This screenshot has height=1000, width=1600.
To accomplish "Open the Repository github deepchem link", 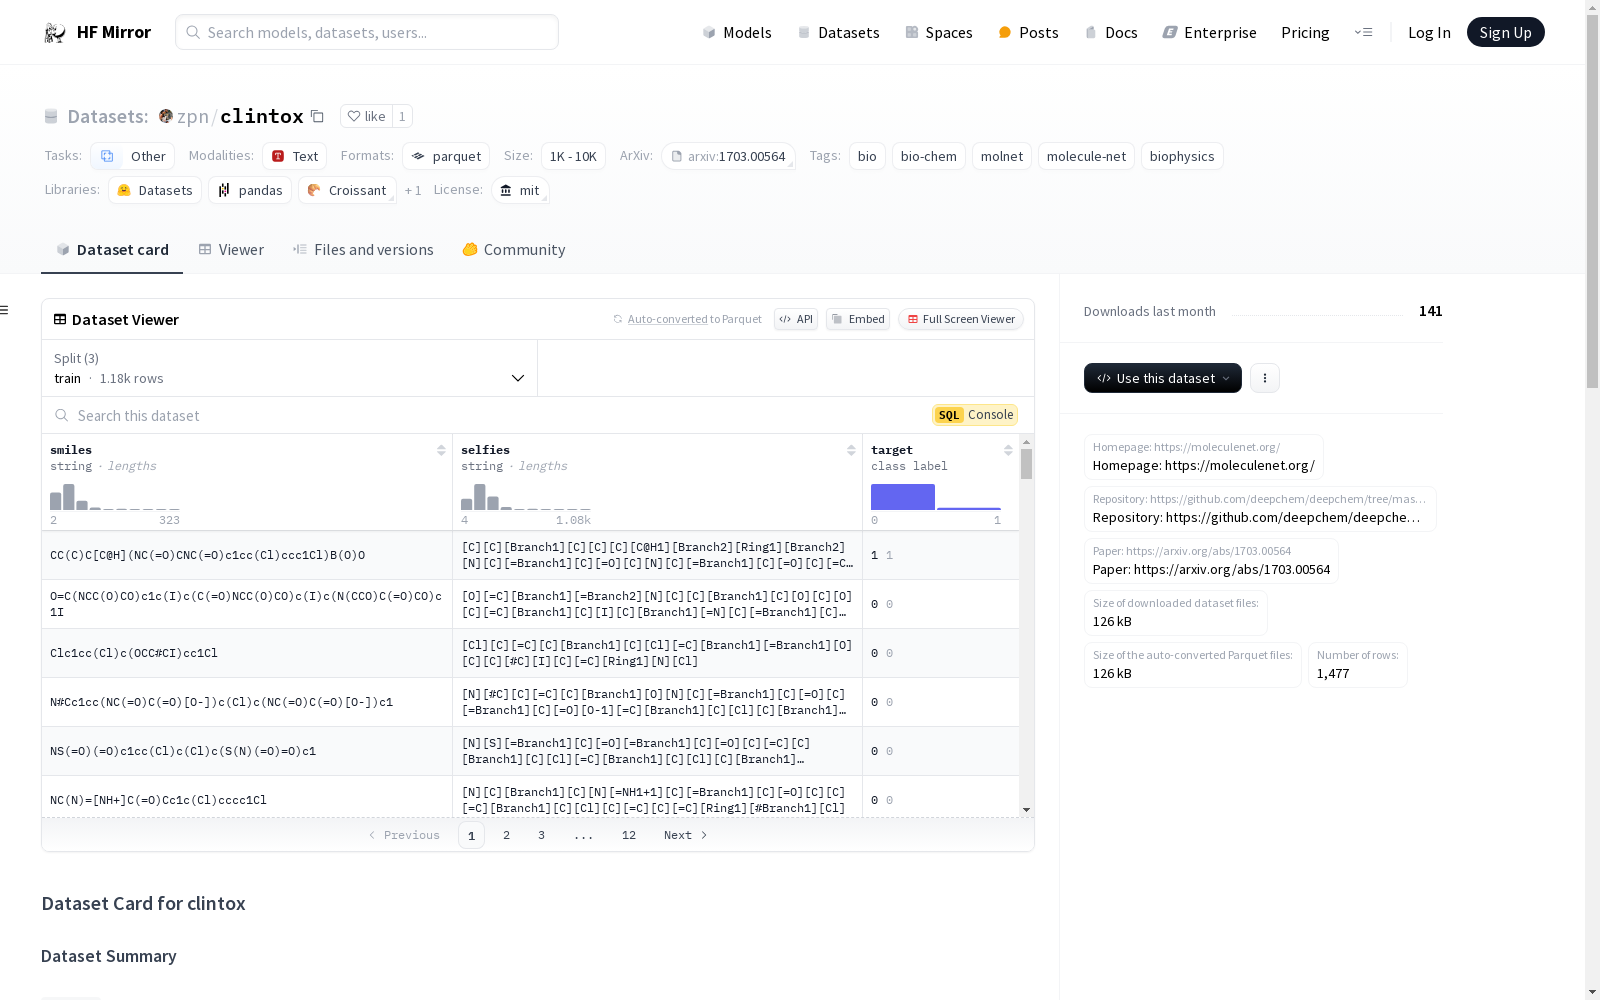I will [x=1260, y=509].
